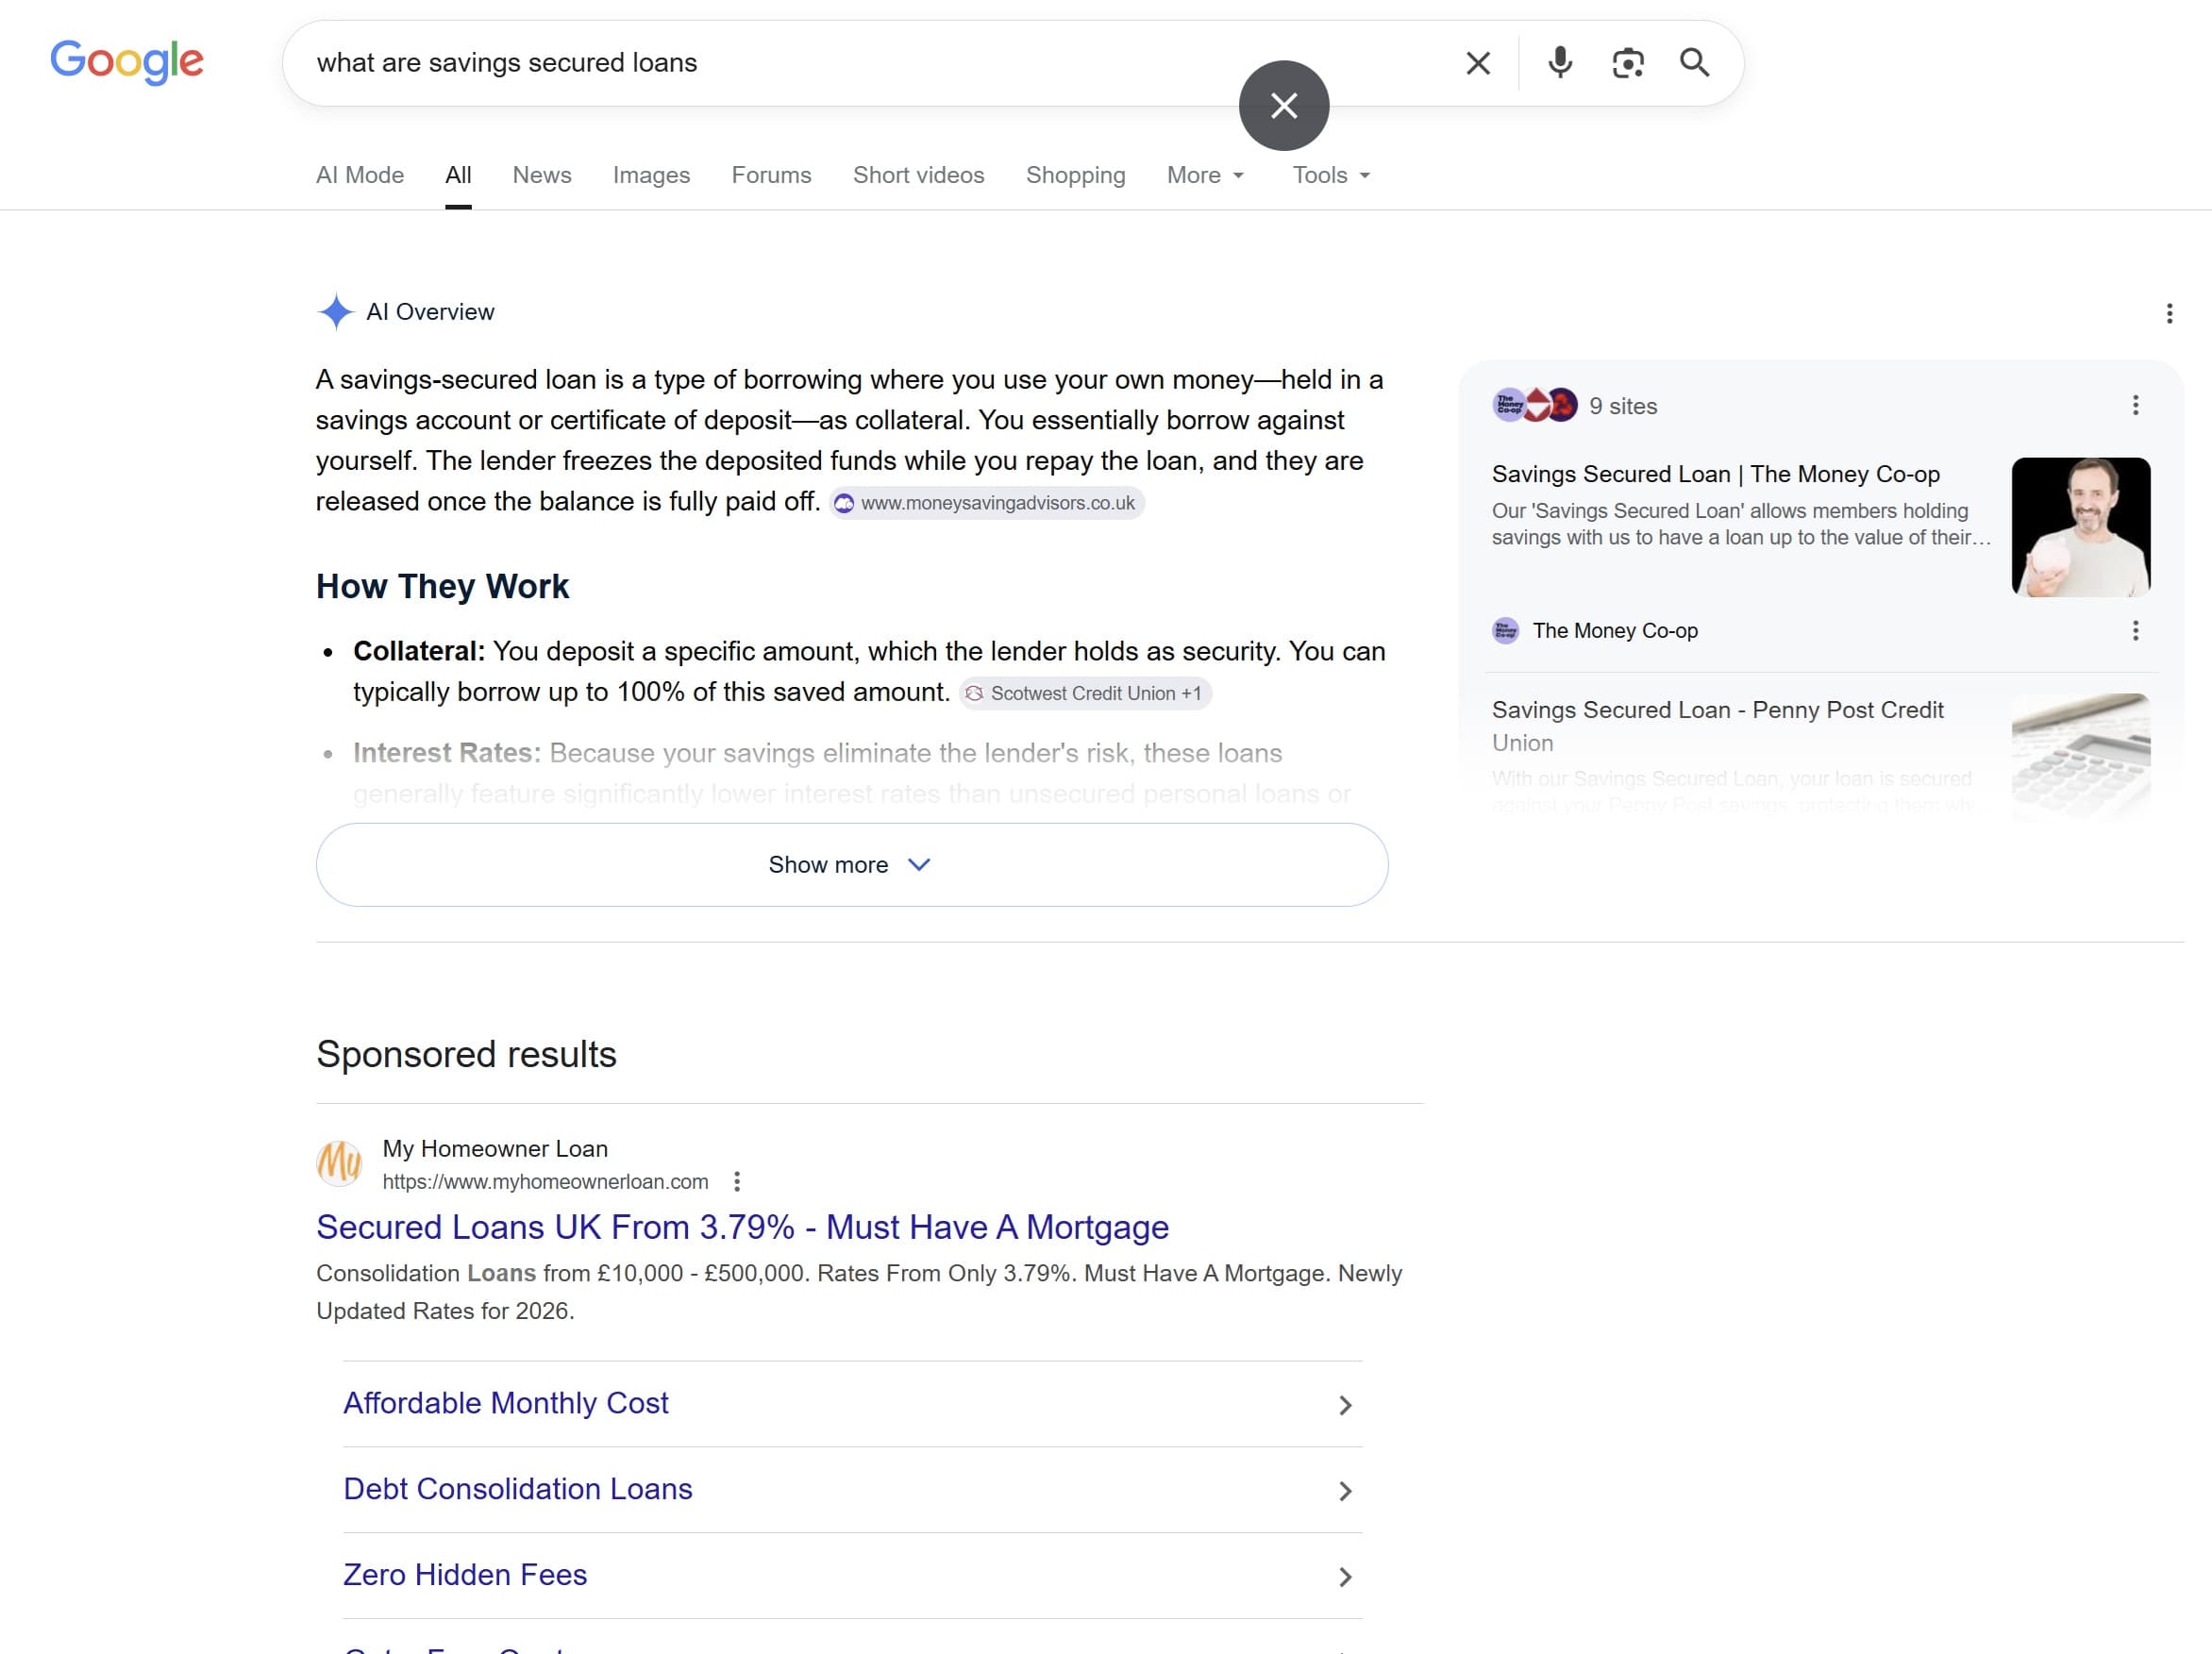Click the AI Overview sparkle icon
Viewport: 2212px width, 1654px height.
pos(336,312)
